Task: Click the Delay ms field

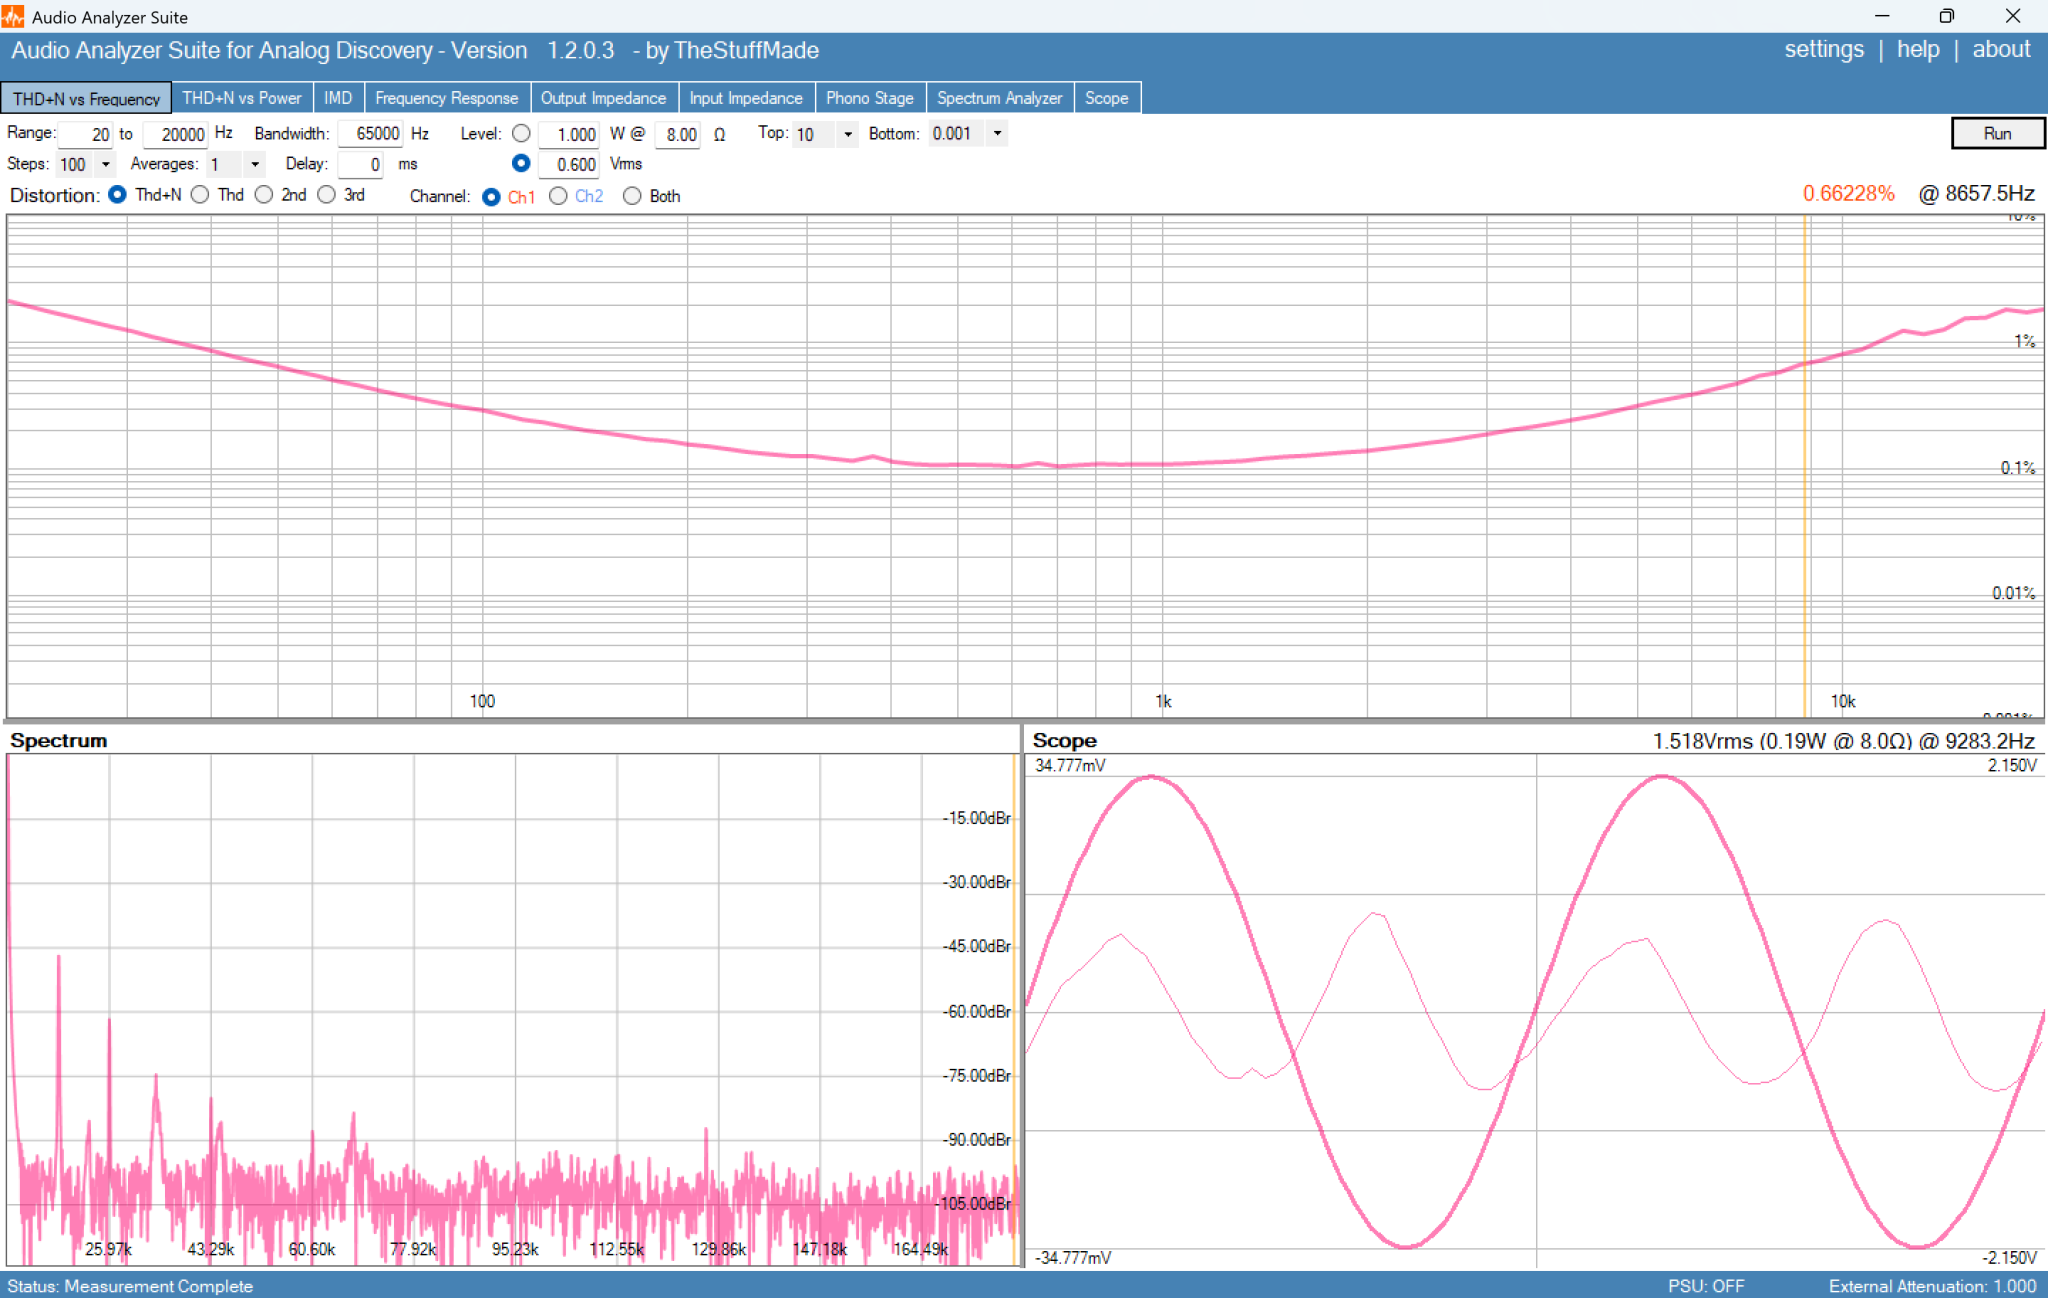Action: point(361,164)
